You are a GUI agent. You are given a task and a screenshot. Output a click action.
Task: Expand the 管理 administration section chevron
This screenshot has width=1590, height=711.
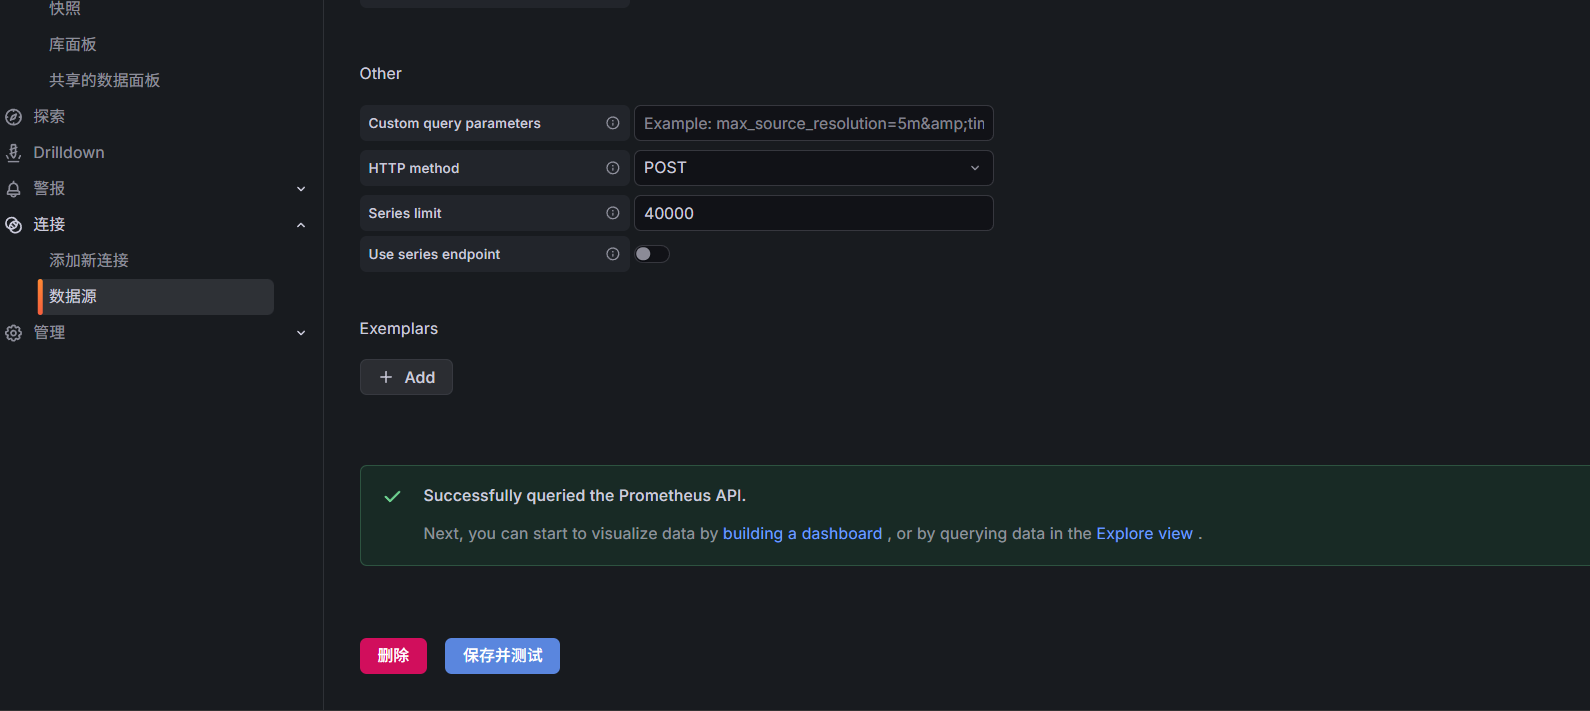click(x=301, y=333)
